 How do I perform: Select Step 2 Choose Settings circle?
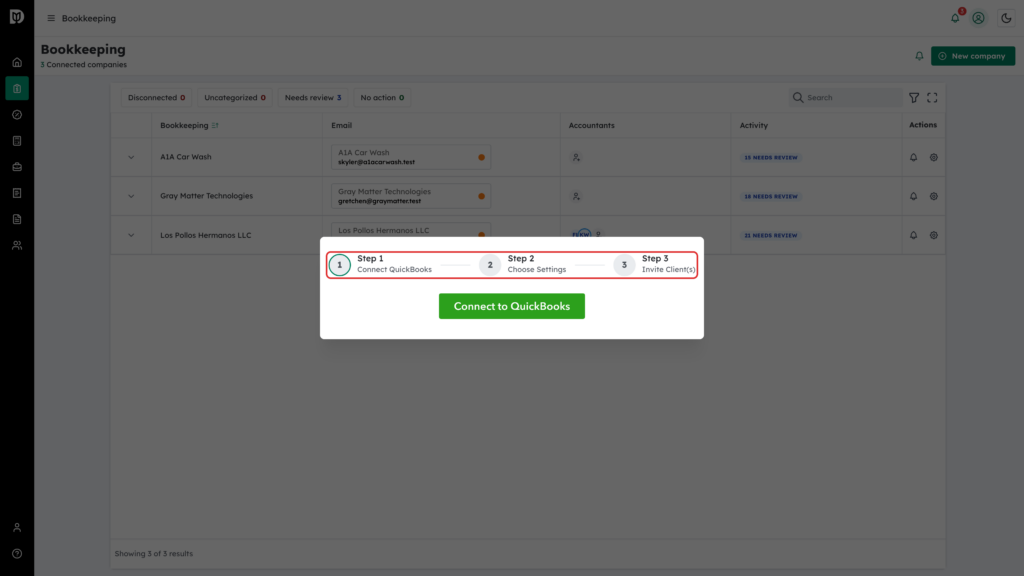[490, 264]
